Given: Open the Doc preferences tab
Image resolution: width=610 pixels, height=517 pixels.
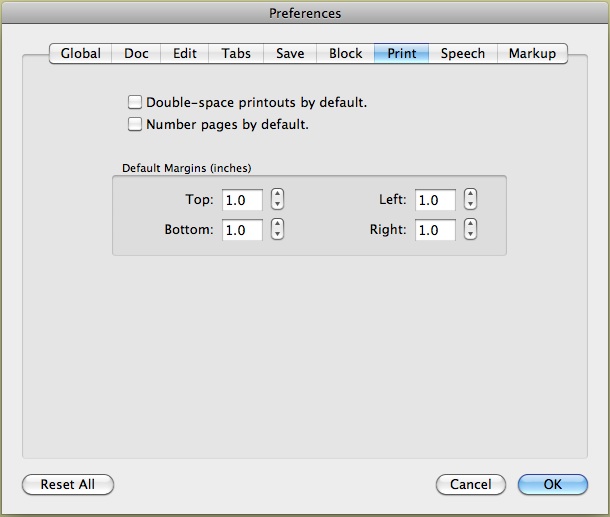Looking at the screenshot, I should point(136,54).
